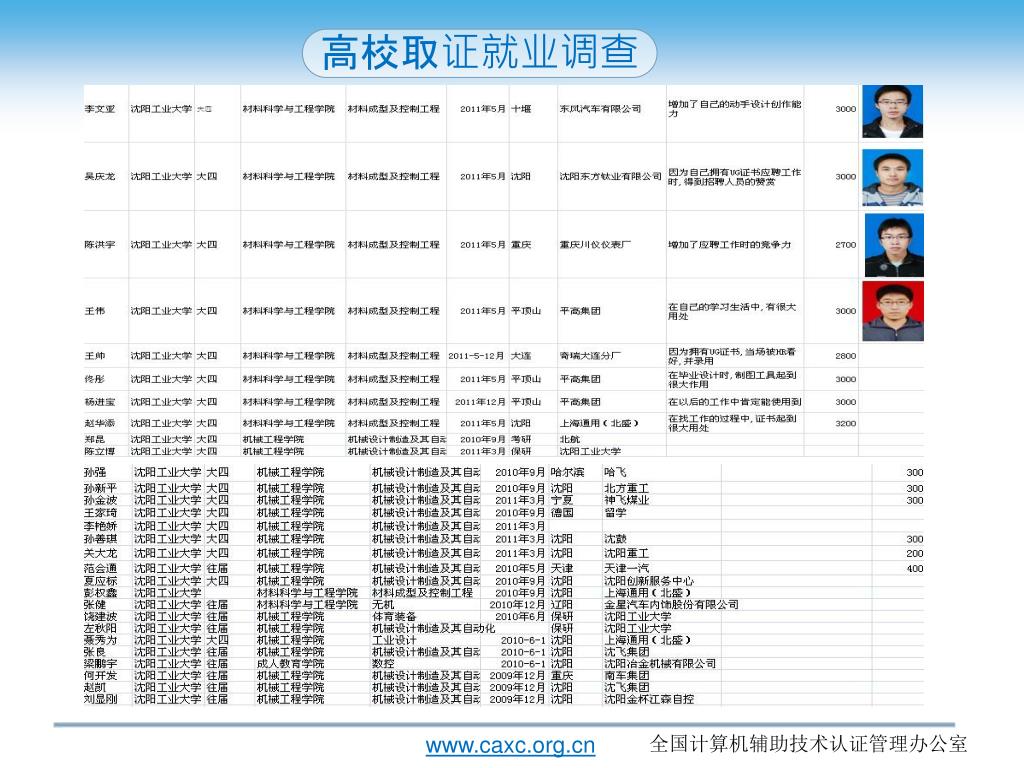
Task: Click the city cell 辽阳
Action: pyautogui.click(x=561, y=605)
